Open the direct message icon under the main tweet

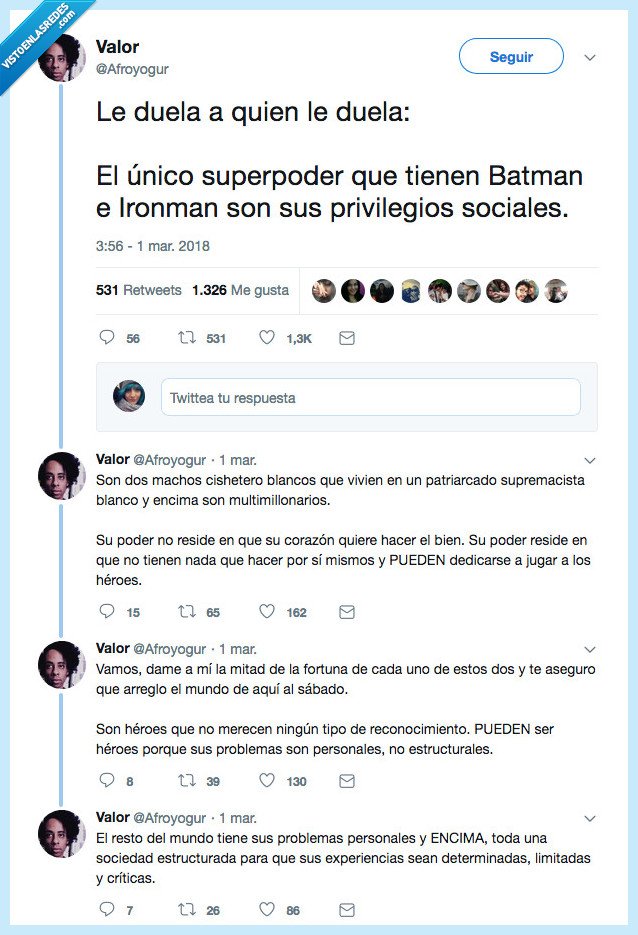[x=346, y=338]
